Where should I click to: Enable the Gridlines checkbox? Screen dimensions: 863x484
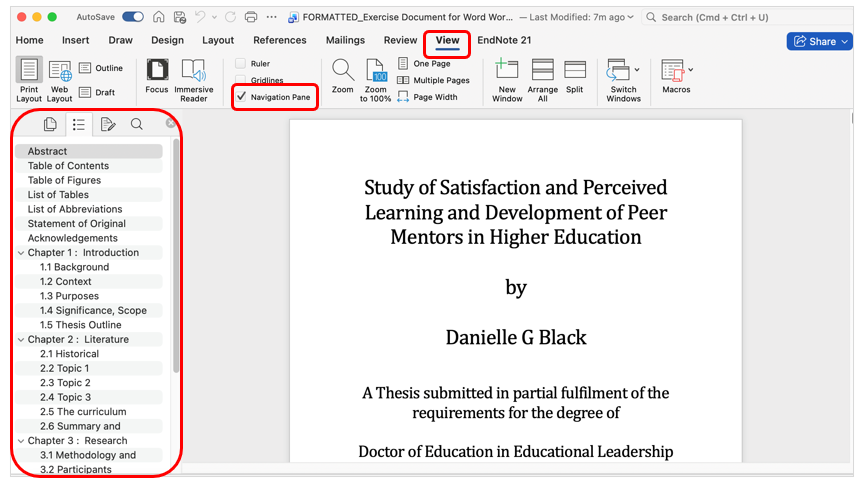[241, 80]
